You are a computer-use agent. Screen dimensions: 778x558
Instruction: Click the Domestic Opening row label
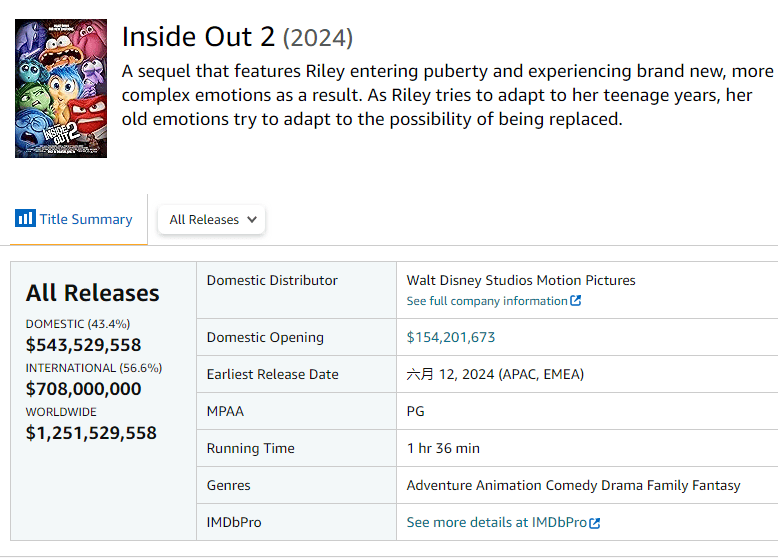click(x=265, y=337)
